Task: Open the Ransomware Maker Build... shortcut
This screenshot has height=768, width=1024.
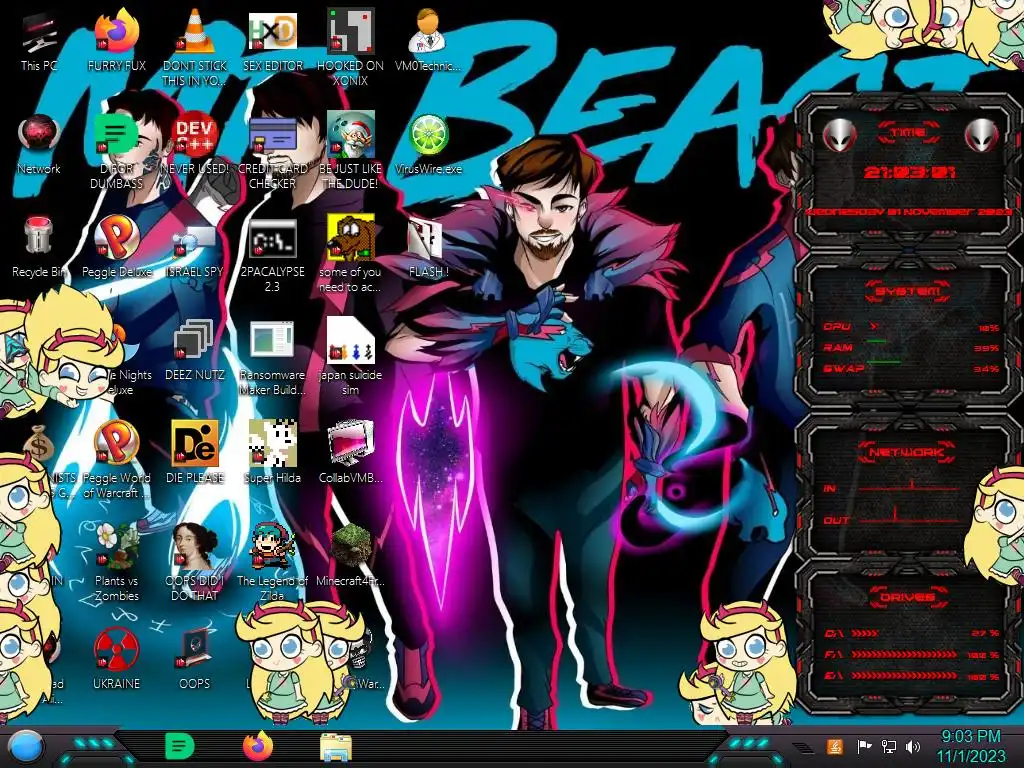Action: (x=273, y=358)
